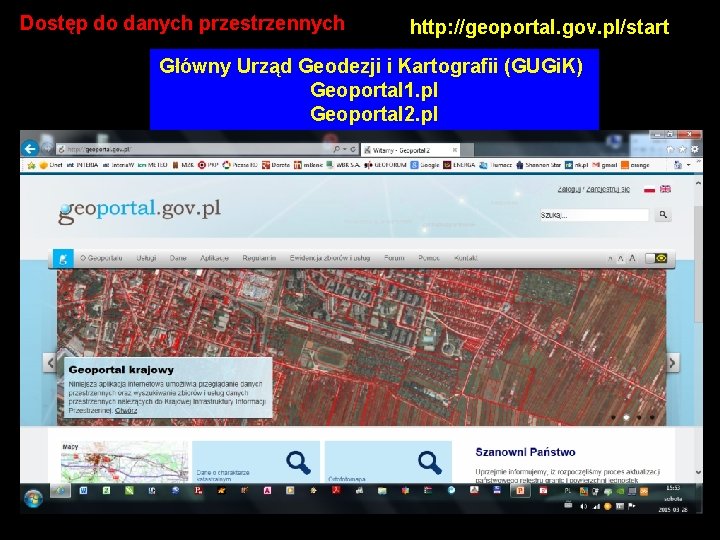Click the Zaloguj login link
Screen dimensions: 720x540
(569, 189)
